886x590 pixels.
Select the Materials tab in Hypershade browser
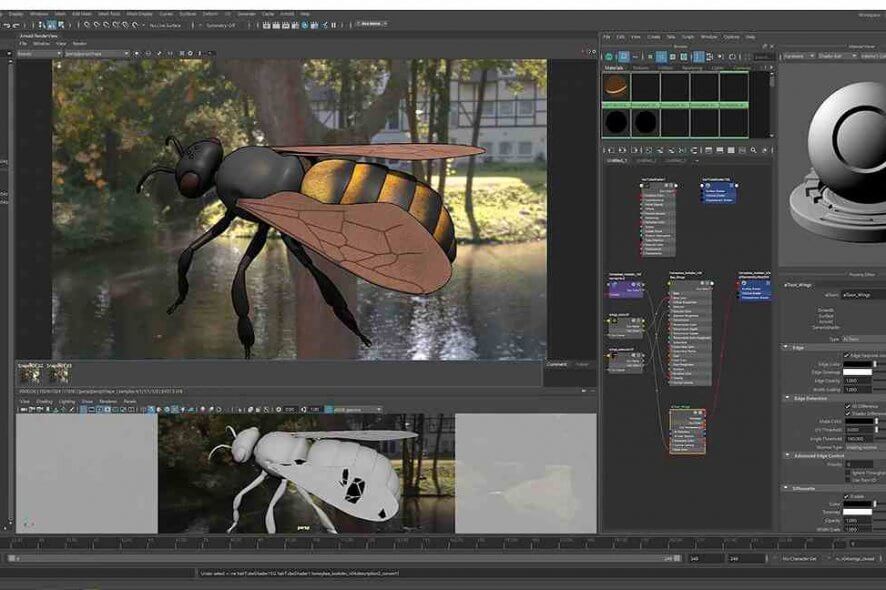(614, 68)
